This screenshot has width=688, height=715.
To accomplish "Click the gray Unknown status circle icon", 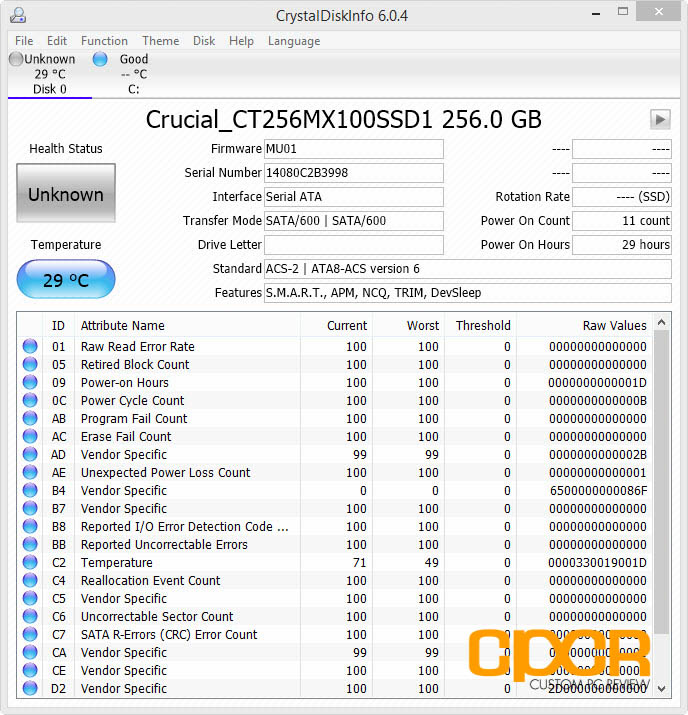I will point(16,59).
